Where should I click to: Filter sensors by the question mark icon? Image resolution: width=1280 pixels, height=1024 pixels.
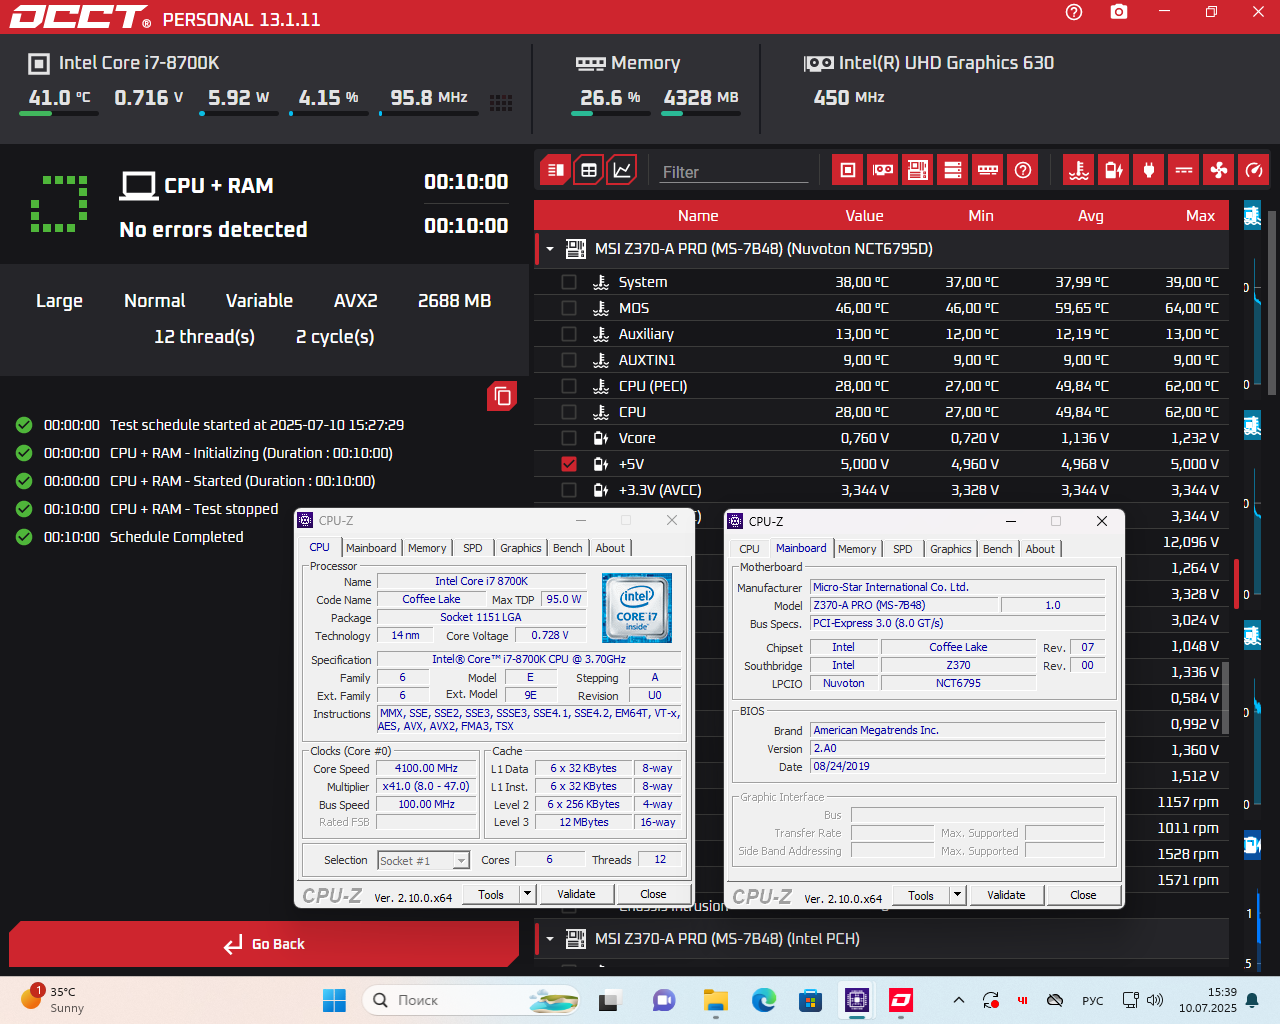coord(1023,170)
